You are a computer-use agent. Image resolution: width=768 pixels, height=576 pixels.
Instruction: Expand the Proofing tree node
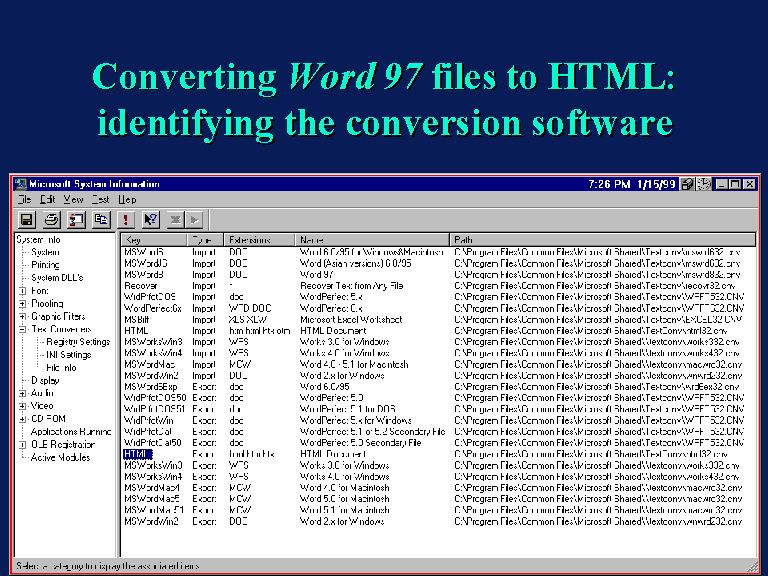(x=23, y=304)
